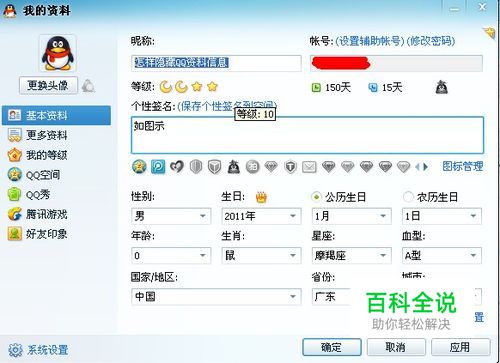The height and width of the screenshot is (363, 500).
Task: Click the 个性签名 text area with 如图示
Action: tap(307, 135)
